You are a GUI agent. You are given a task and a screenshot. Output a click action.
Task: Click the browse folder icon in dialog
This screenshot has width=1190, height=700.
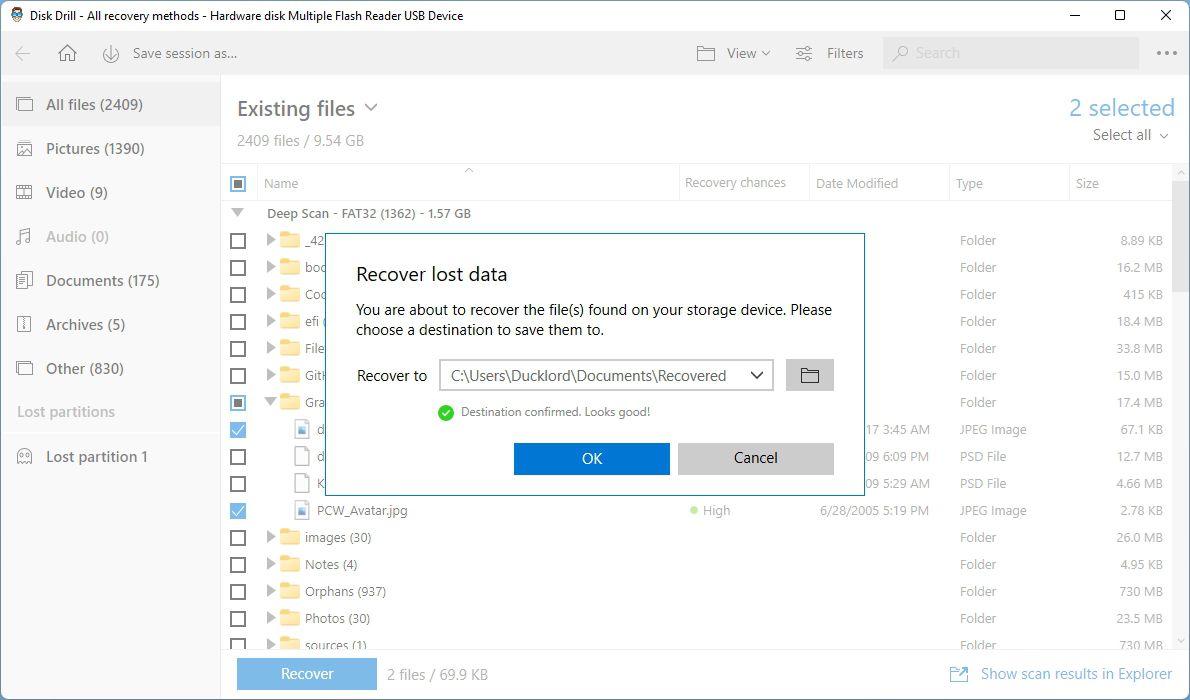pyautogui.click(x=810, y=375)
